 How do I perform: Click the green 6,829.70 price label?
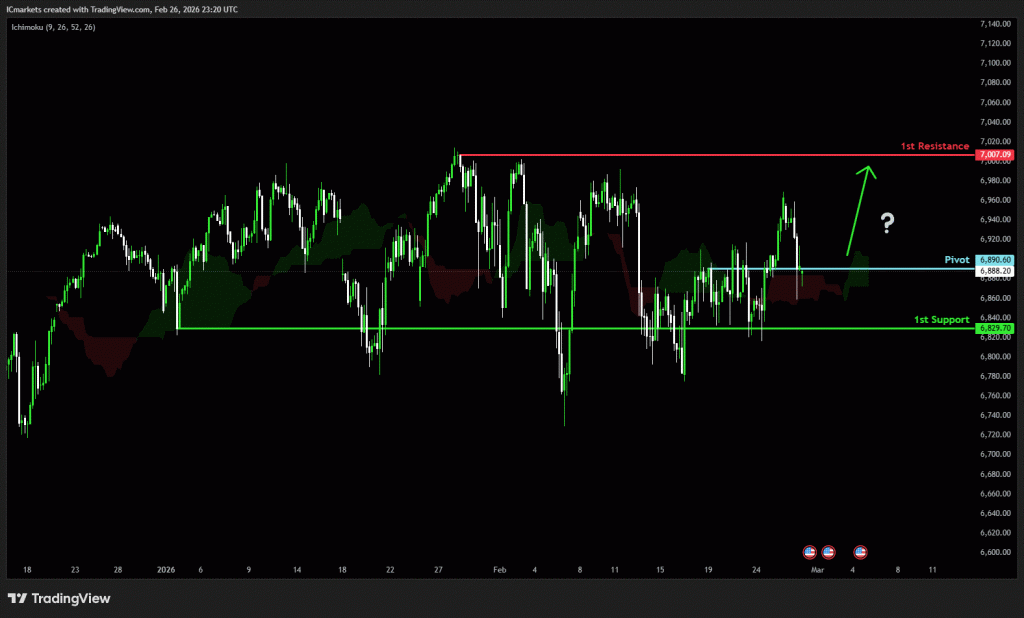996,328
